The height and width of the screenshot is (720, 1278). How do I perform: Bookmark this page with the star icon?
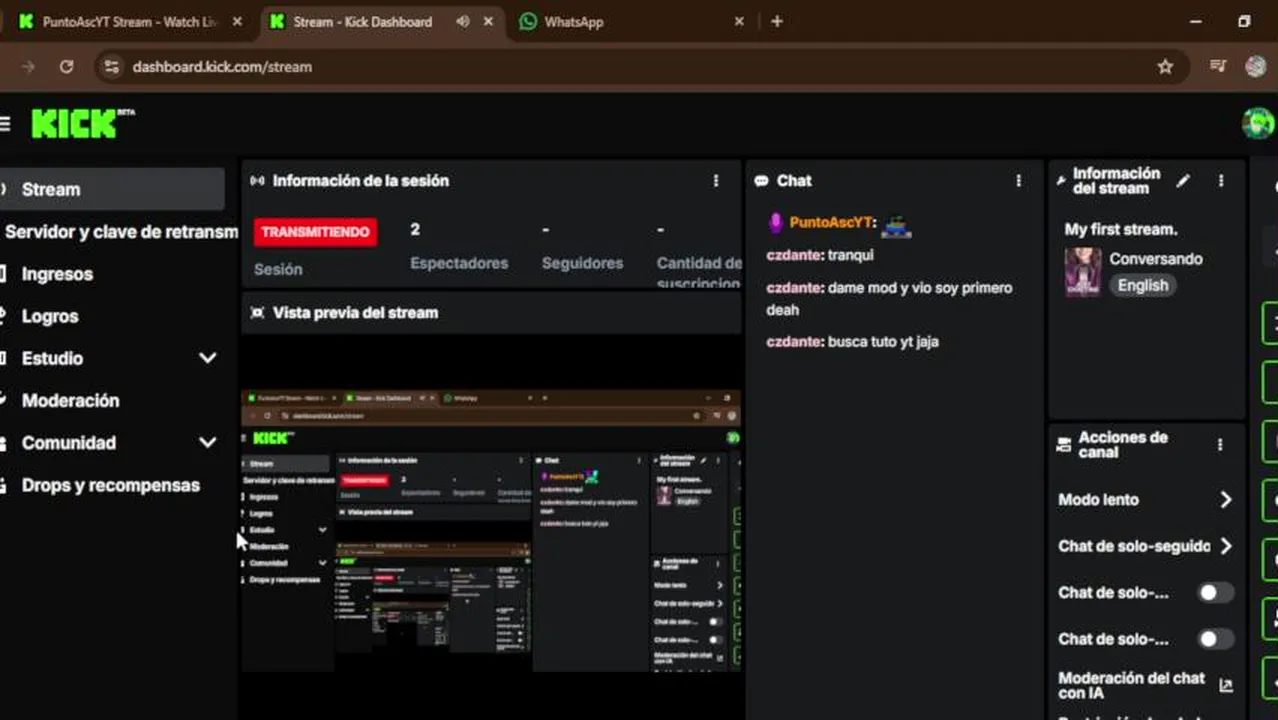tap(1165, 67)
